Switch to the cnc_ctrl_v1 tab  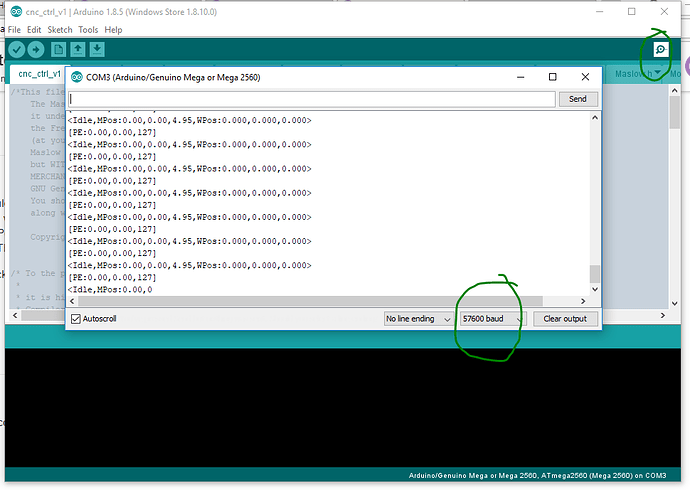(39, 74)
